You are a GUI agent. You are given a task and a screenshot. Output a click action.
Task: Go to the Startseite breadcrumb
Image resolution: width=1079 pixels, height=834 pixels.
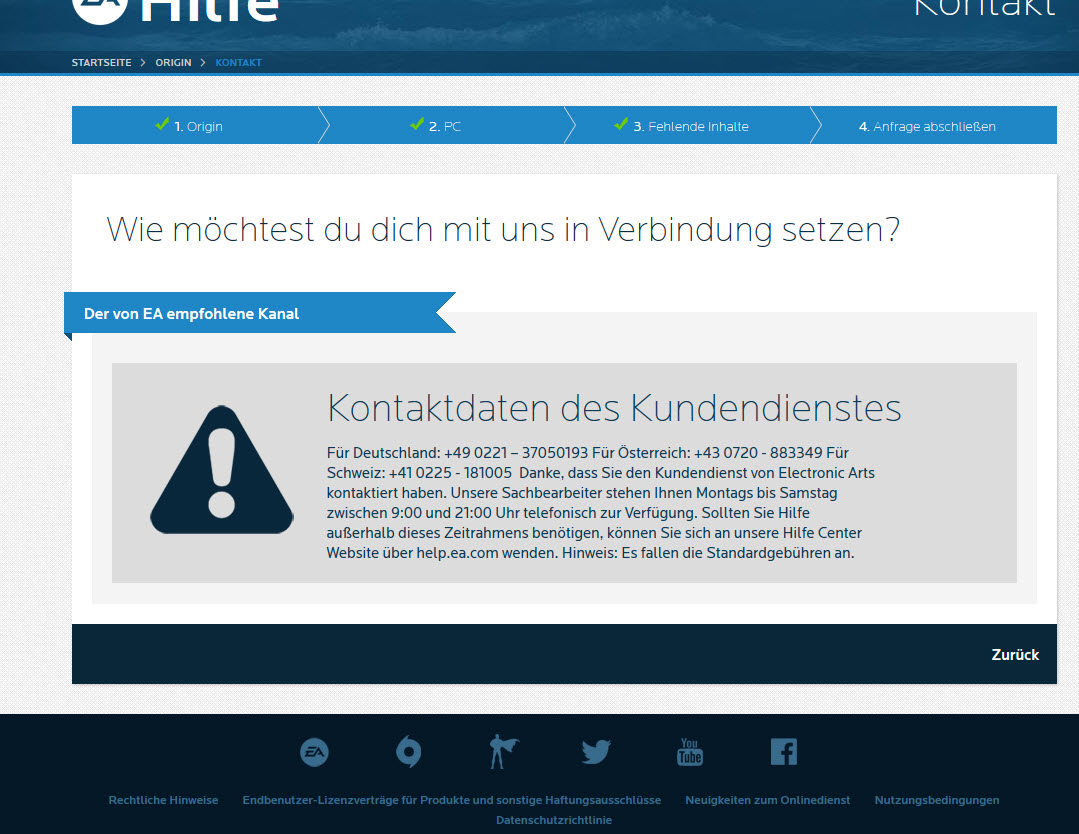click(x=101, y=63)
